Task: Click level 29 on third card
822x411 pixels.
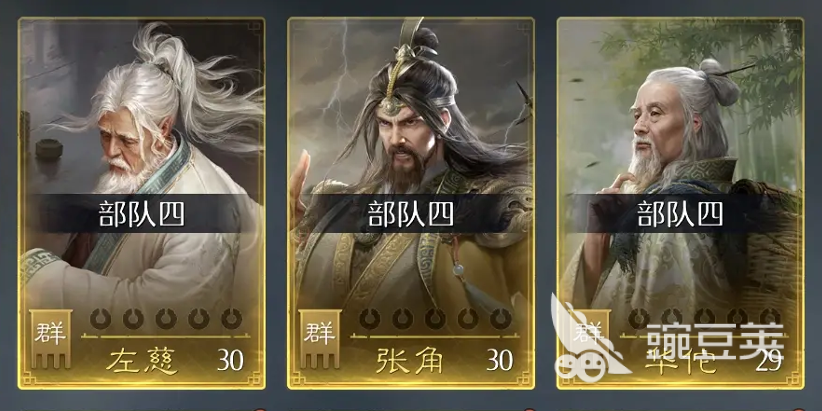Action: [x=769, y=360]
